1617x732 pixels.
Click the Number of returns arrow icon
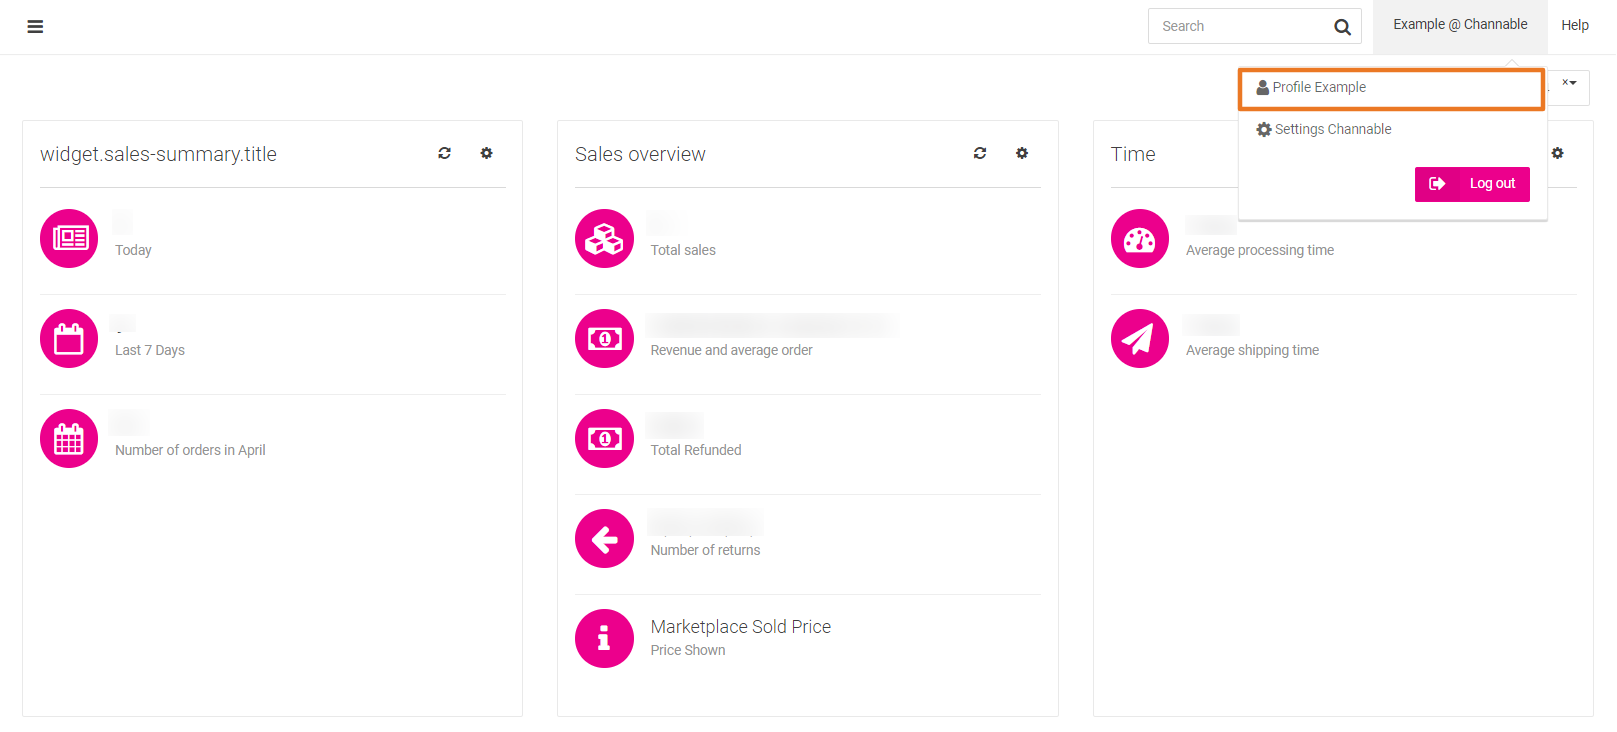[x=604, y=538]
